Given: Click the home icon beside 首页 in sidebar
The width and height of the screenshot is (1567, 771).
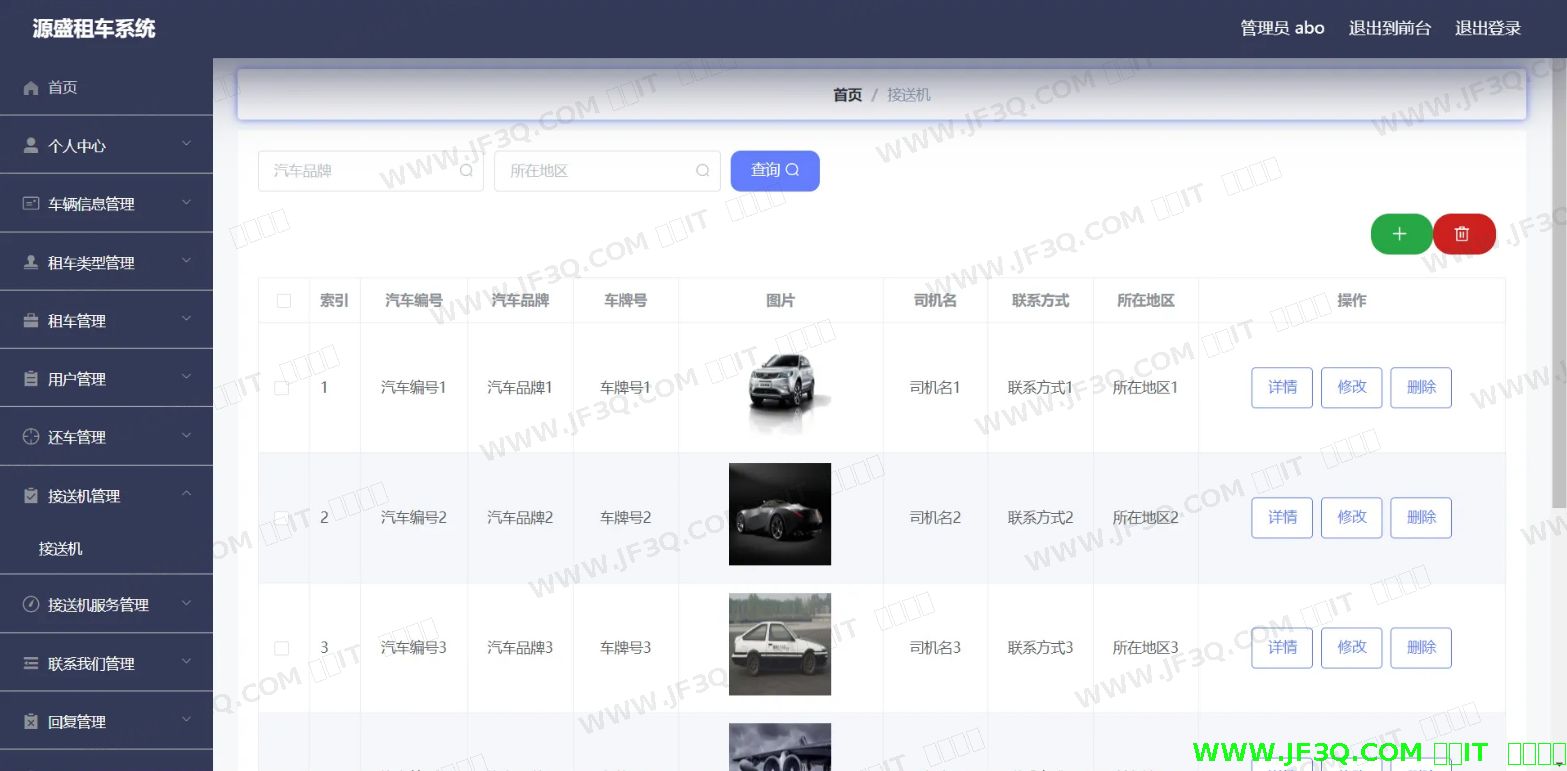Looking at the screenshot, I should coord(31,88).
